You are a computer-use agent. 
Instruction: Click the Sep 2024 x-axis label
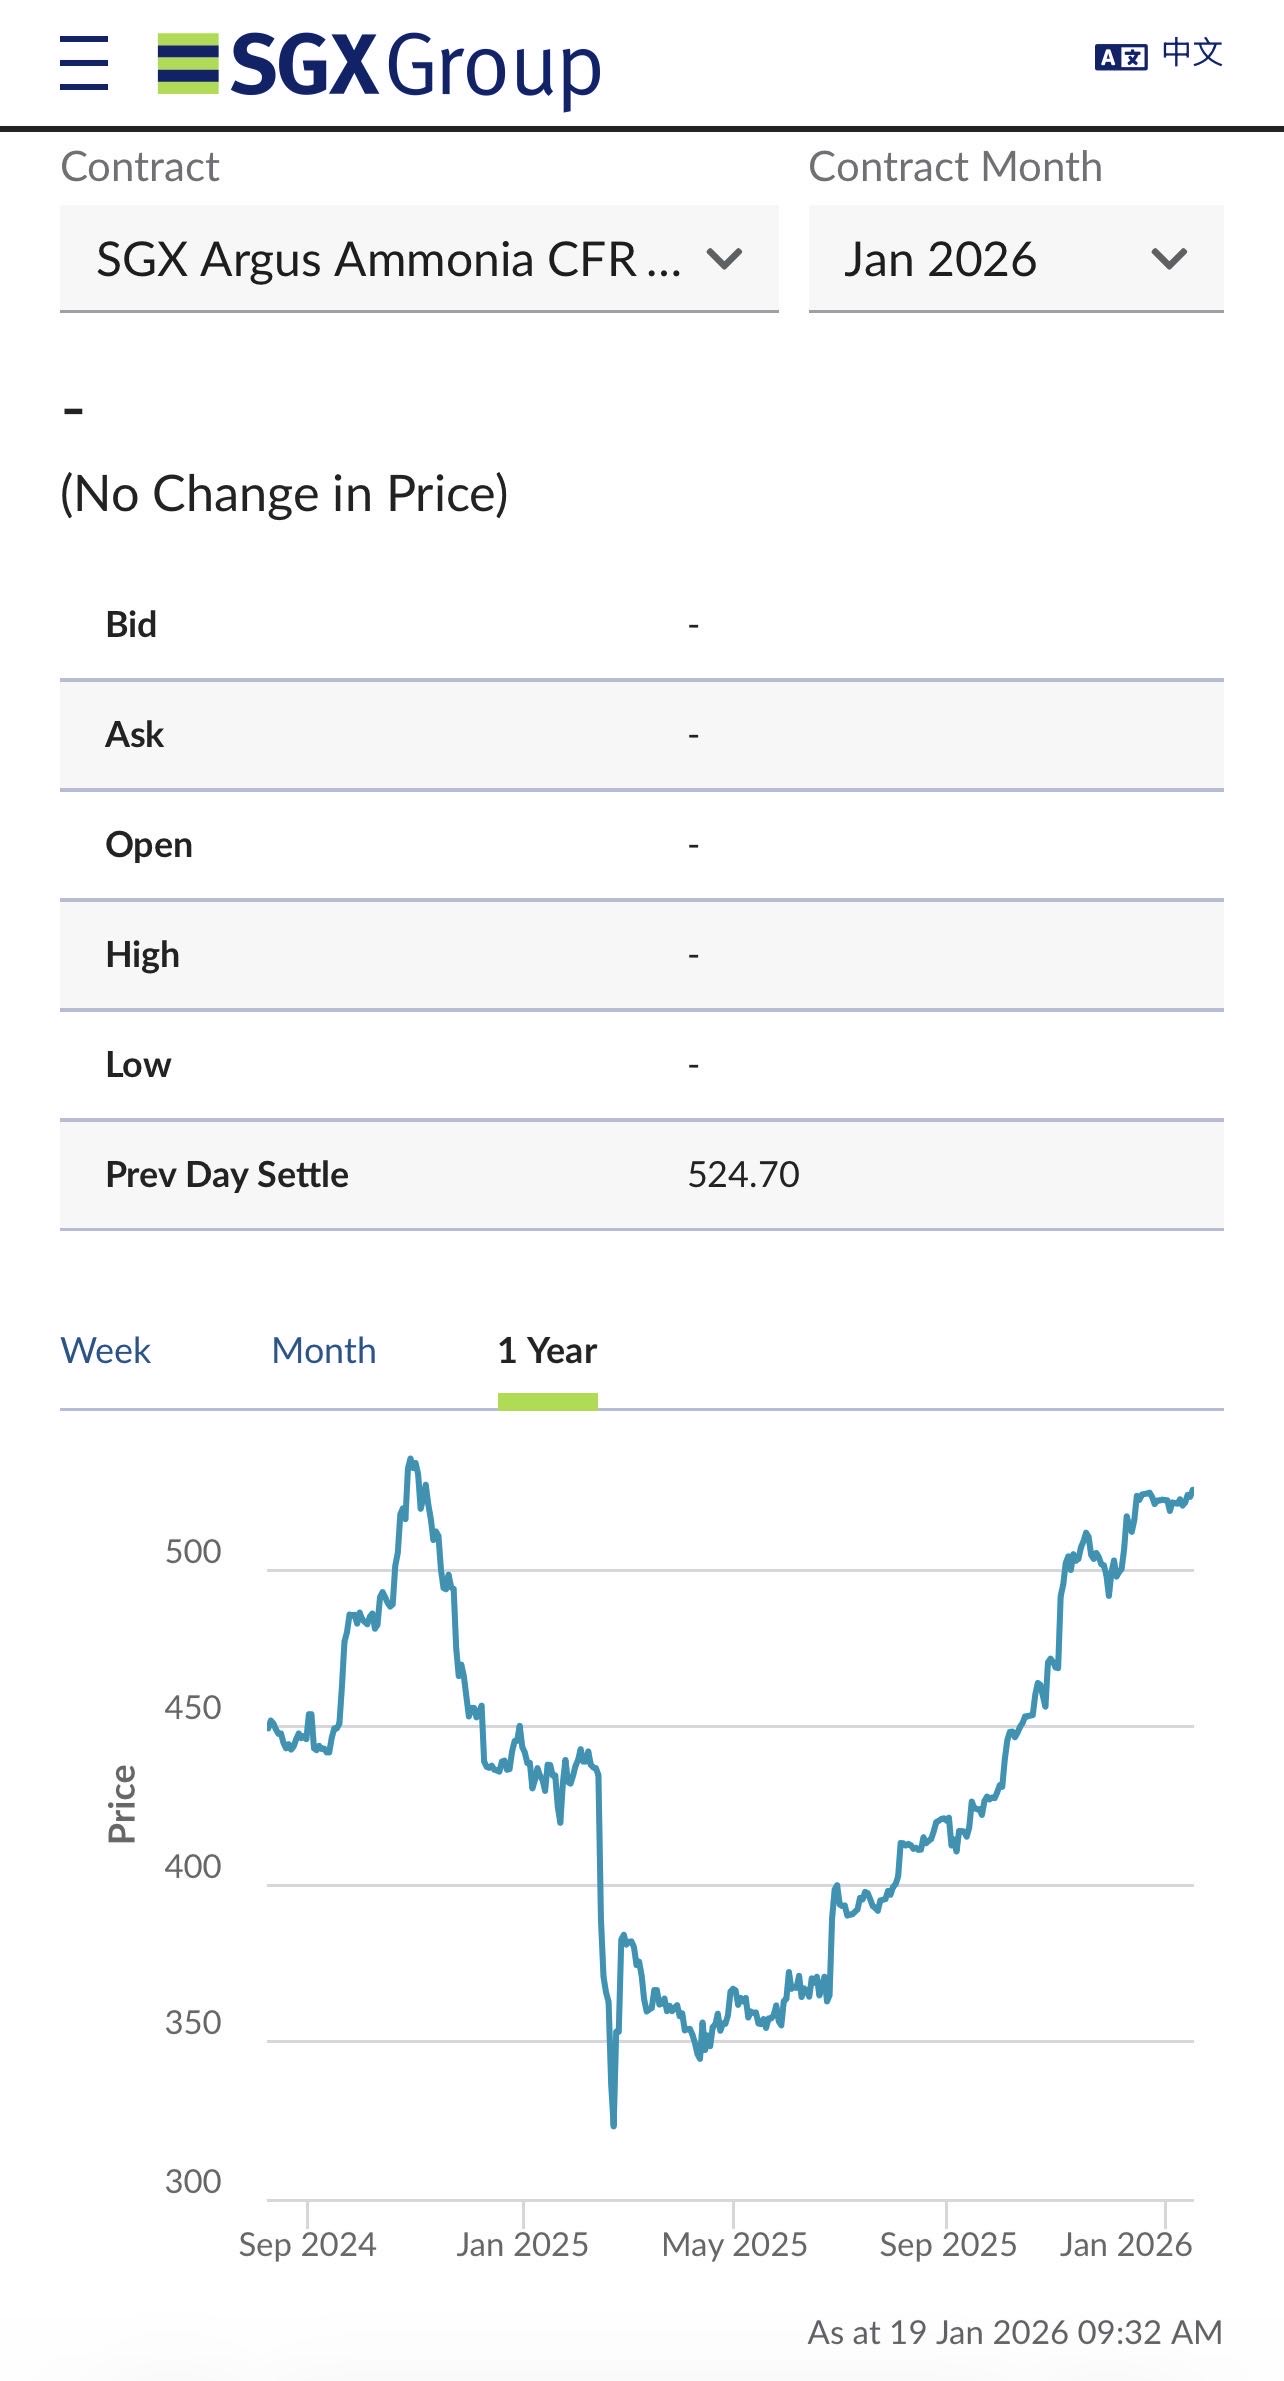[x=307, y=2244]
